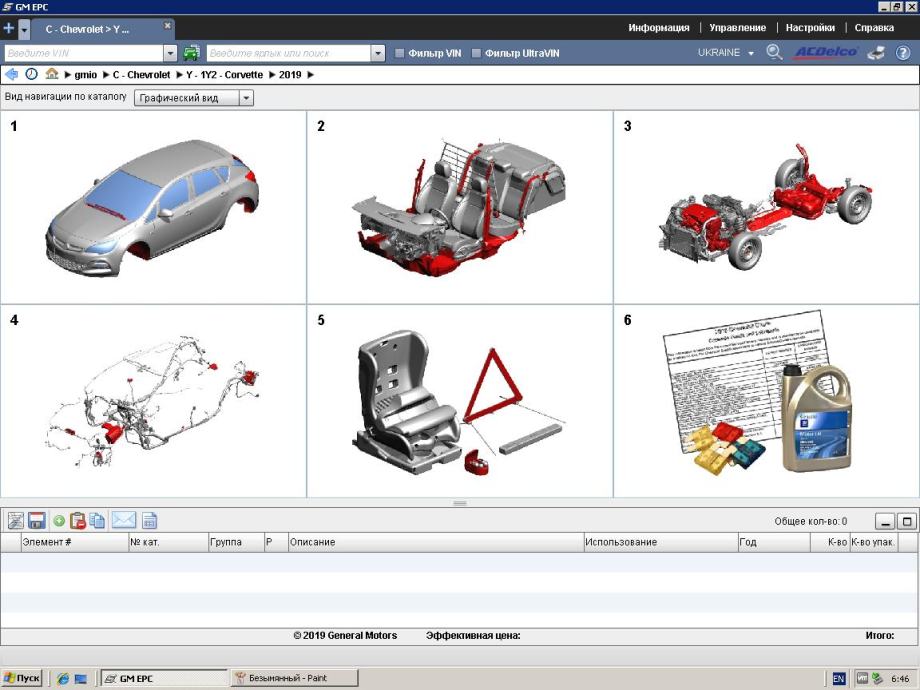This screenshot has width=920, height=690.
Task: Open the Настройки menu
Action: tap(810, 28)
